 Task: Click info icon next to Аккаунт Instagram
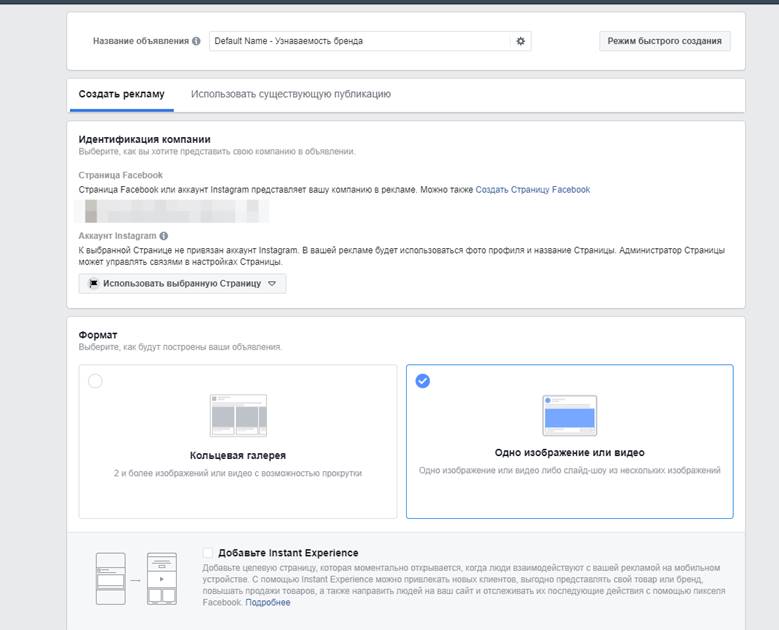point(164,236)
